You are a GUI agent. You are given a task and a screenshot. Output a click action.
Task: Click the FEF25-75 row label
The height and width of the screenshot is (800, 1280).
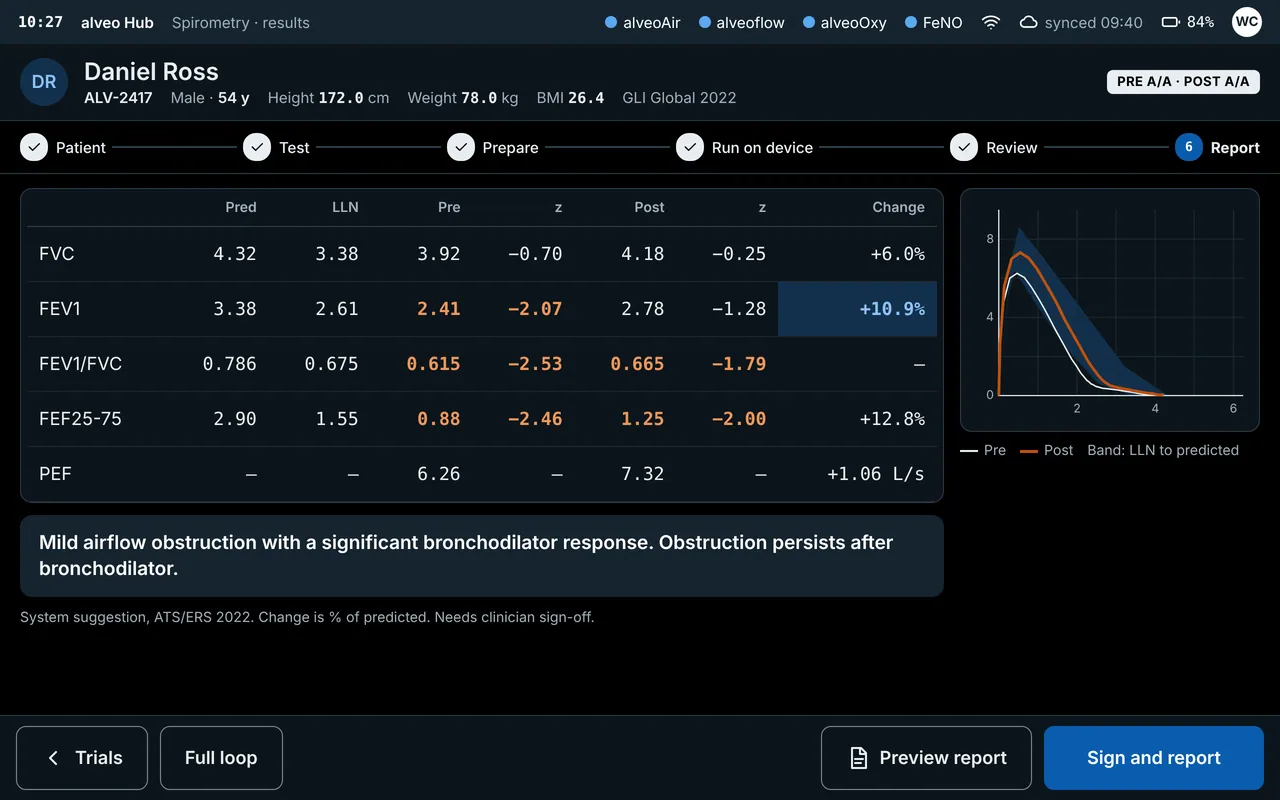tap(80, 419)
